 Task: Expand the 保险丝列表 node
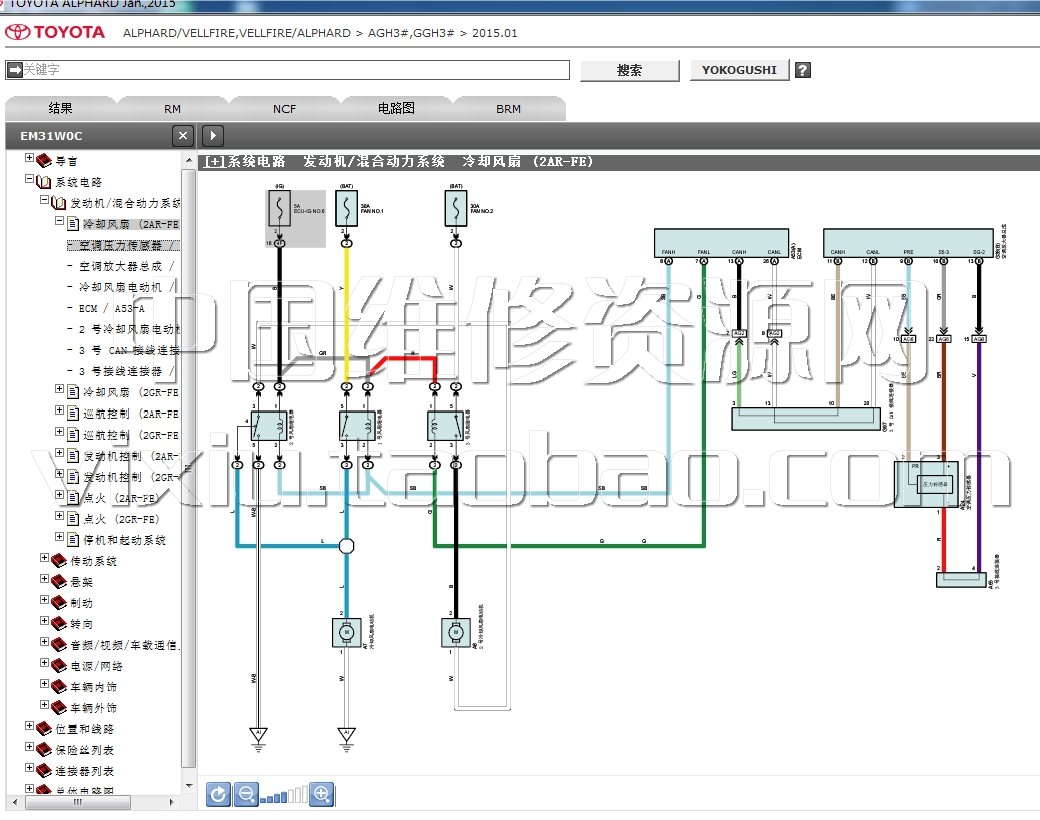tap(29, 746)
